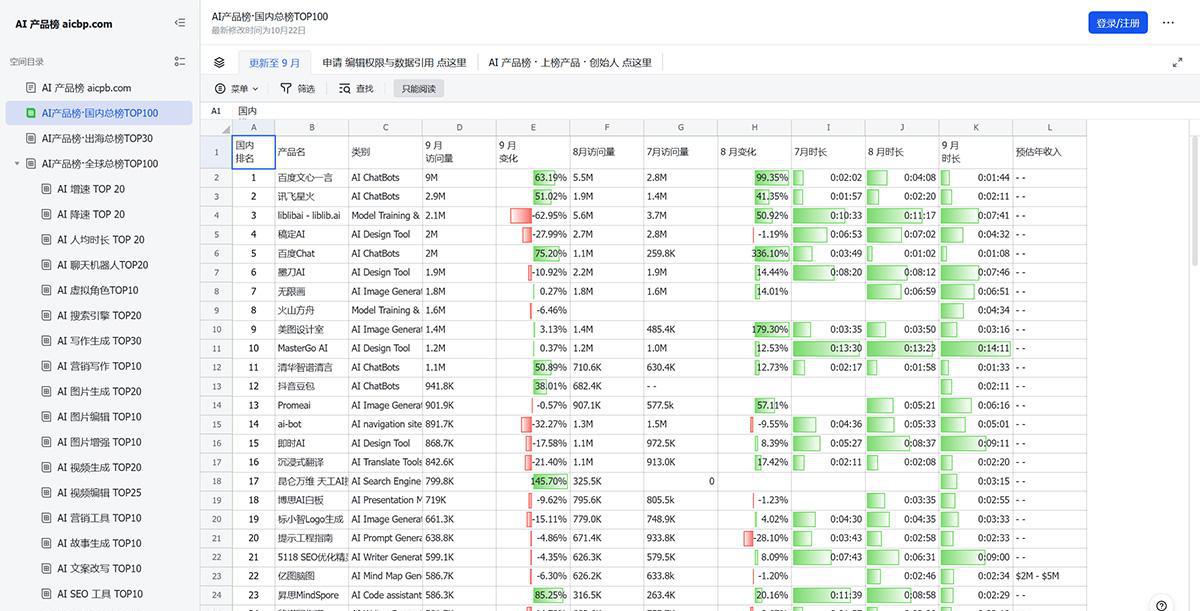Collapse the sidebar with the top-left icon
This screenshot has width=1200, height=611.
click(x=179, y=23)
